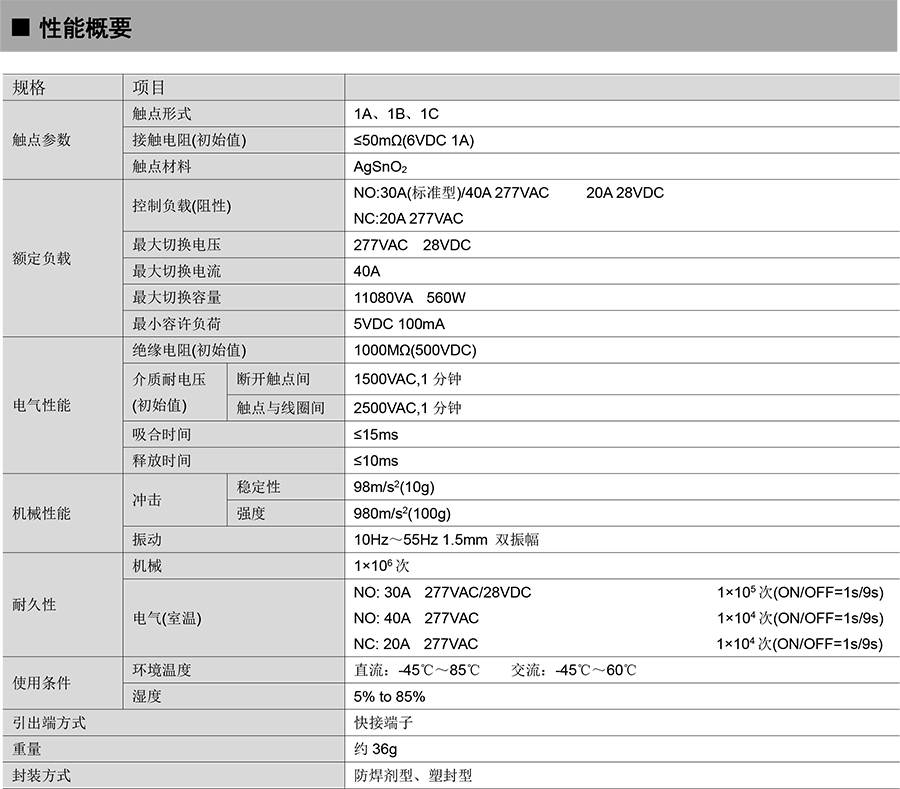Image resolution: width=900 pixels, height=789 pixels.
Task: Click the 振动 row label
Action: point(147,539)
